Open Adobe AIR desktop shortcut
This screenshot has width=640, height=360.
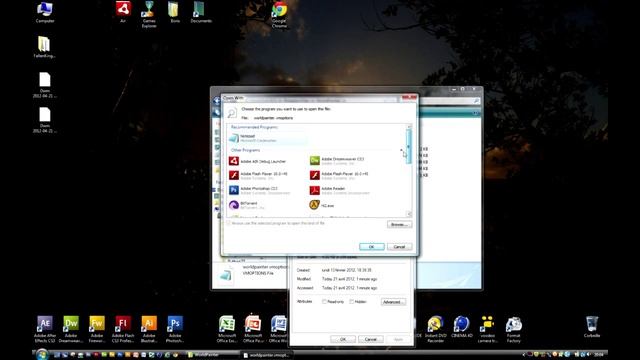[x=123, y=12]
